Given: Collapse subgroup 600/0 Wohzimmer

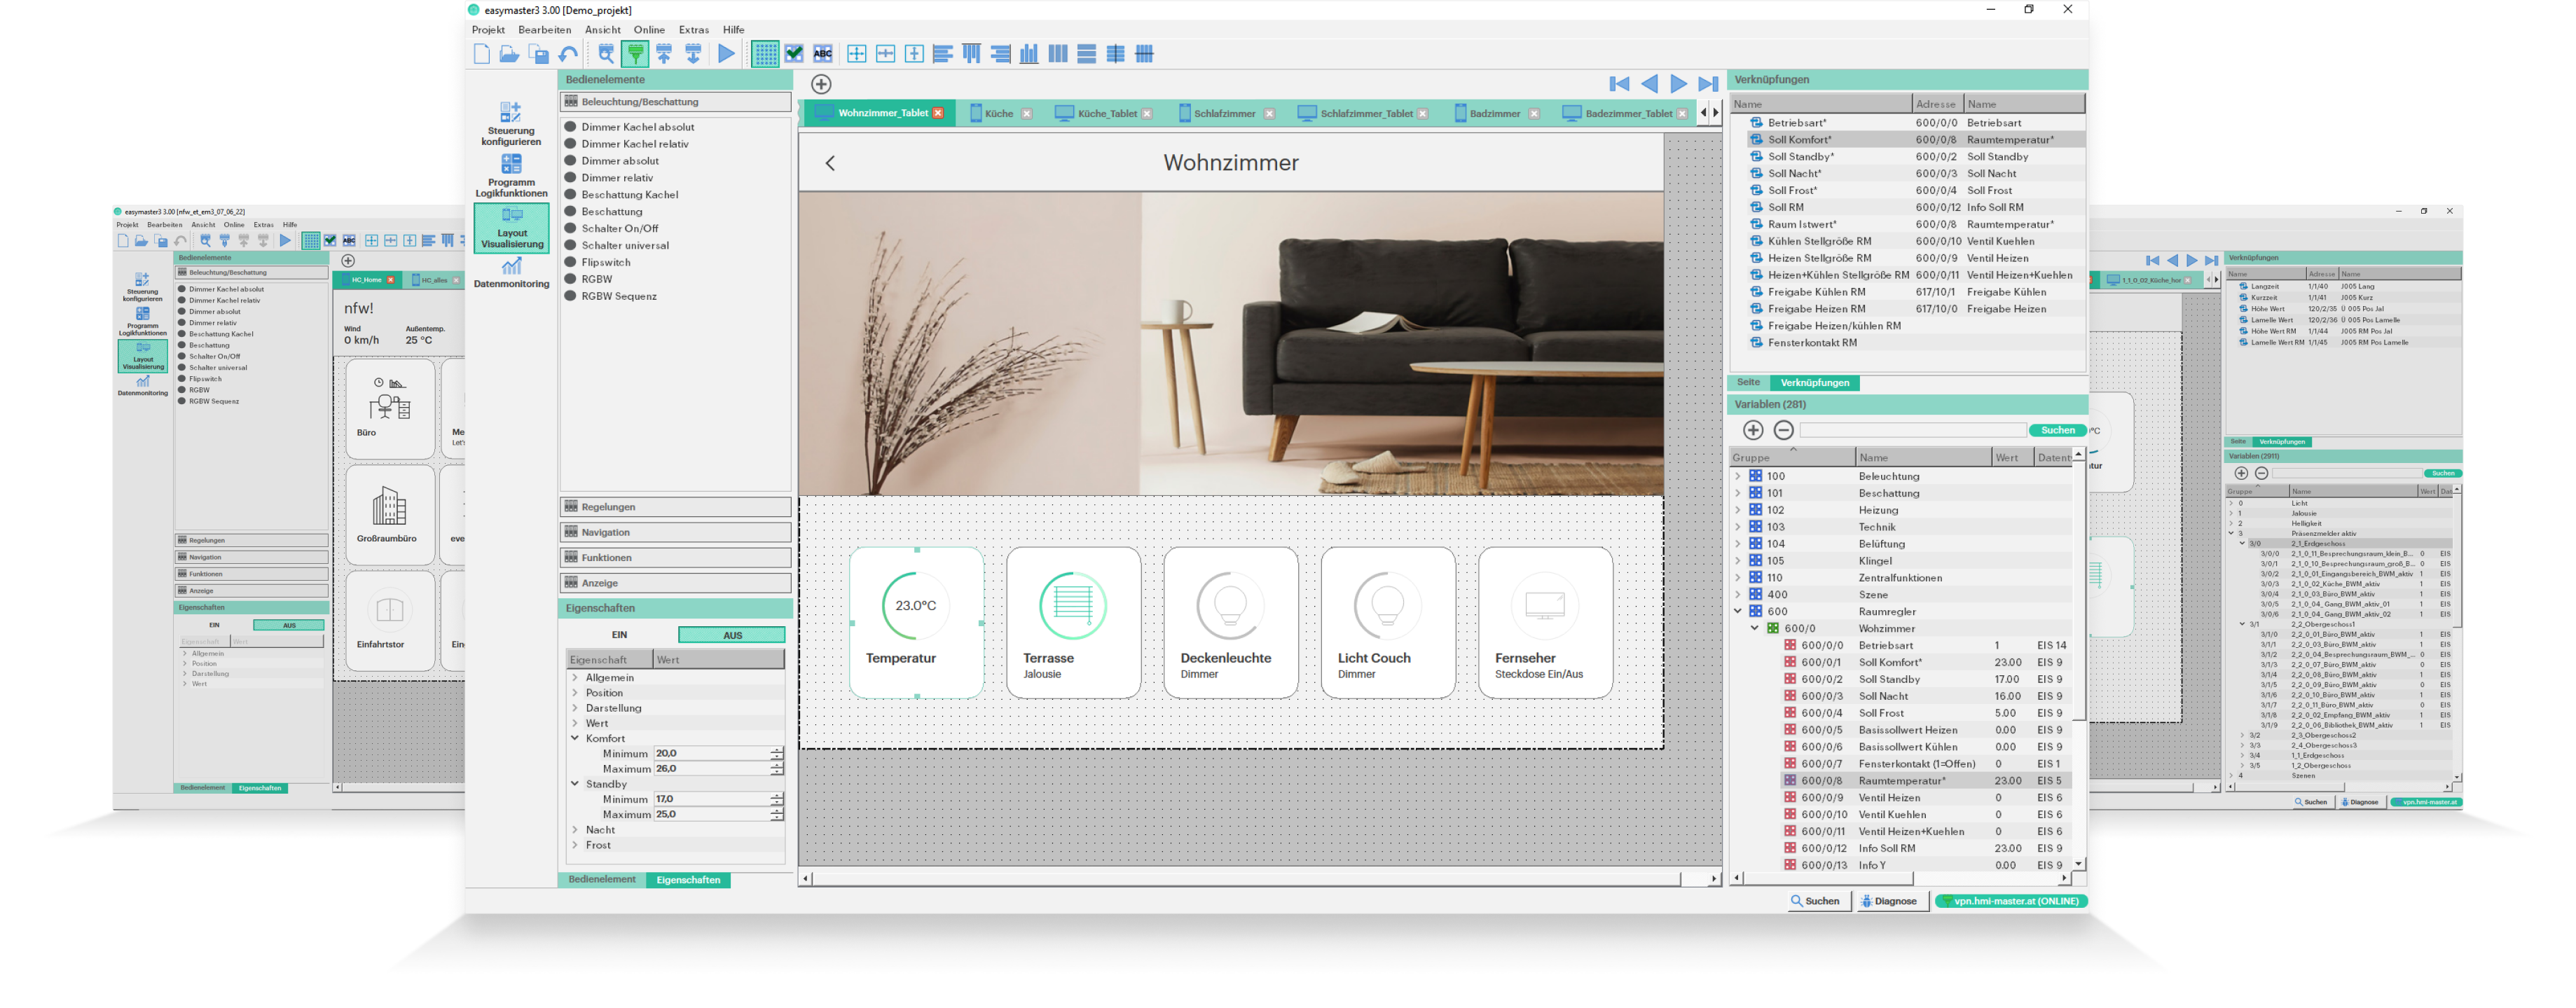Looking at the screenshot, I should (x=1755, y=629).
